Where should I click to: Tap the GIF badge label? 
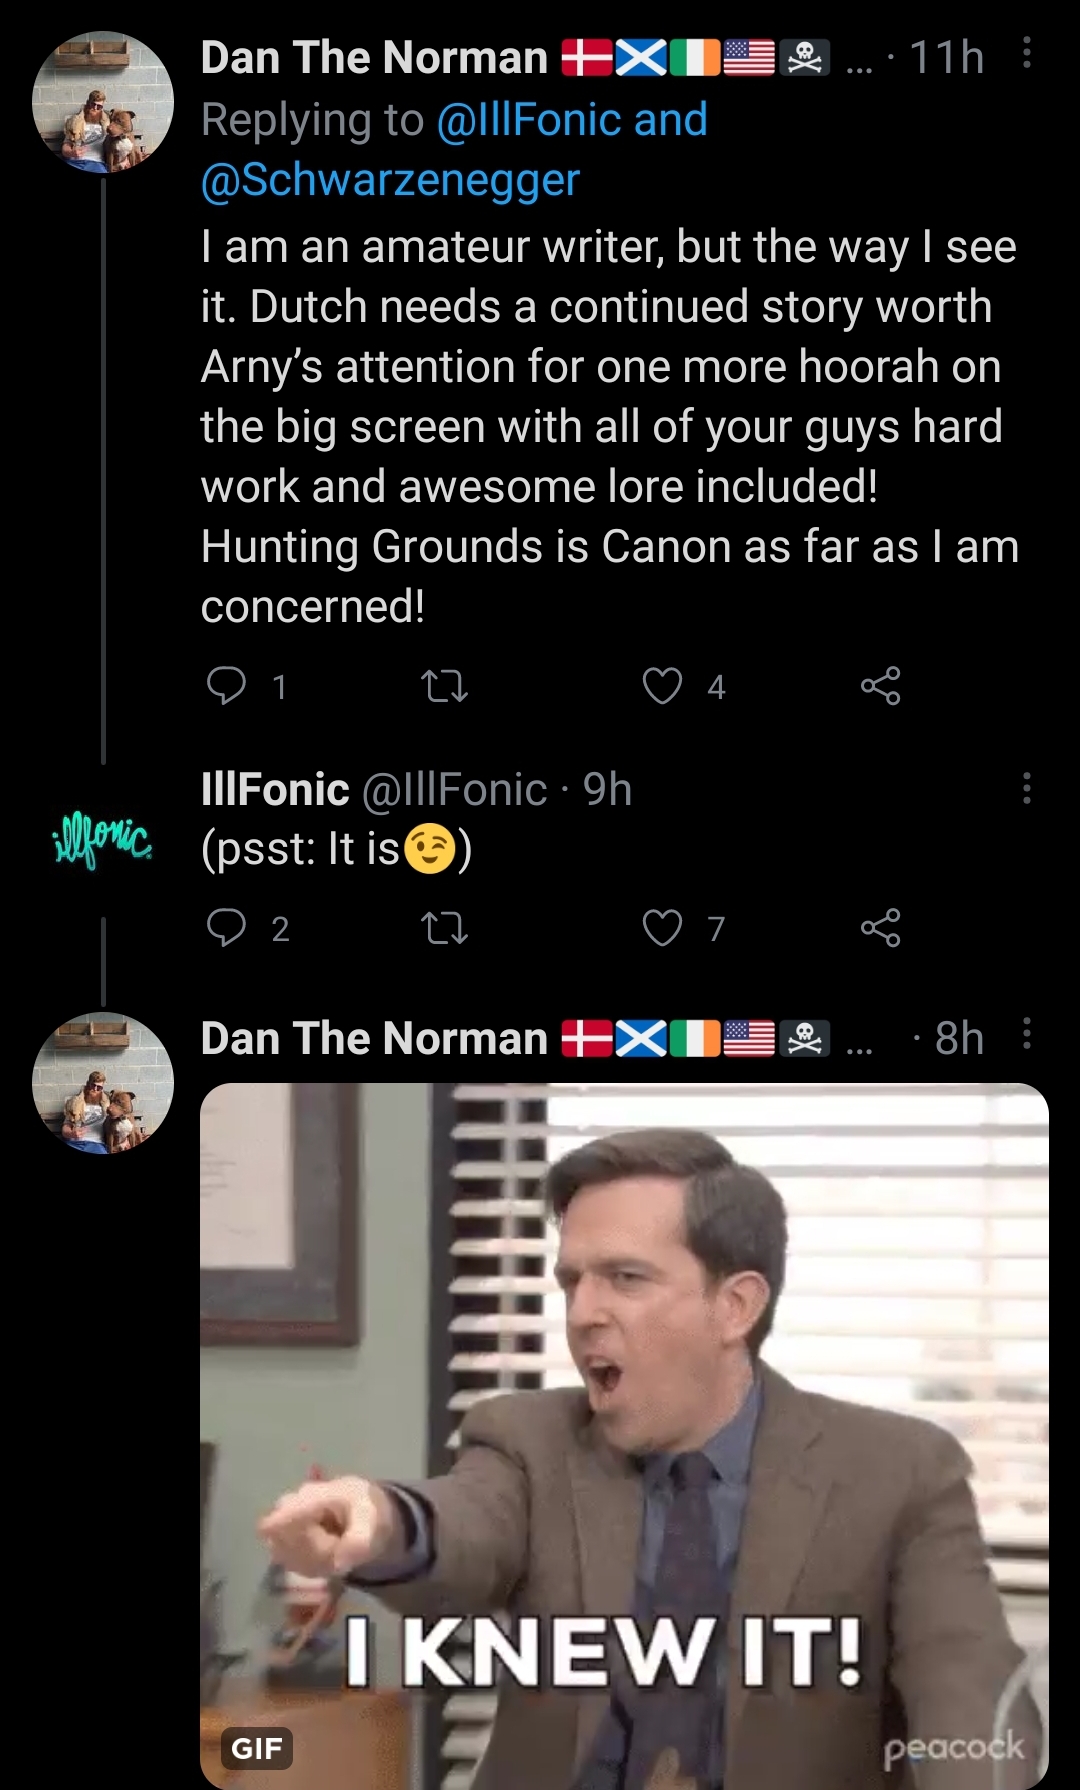tap(257, 1748)
